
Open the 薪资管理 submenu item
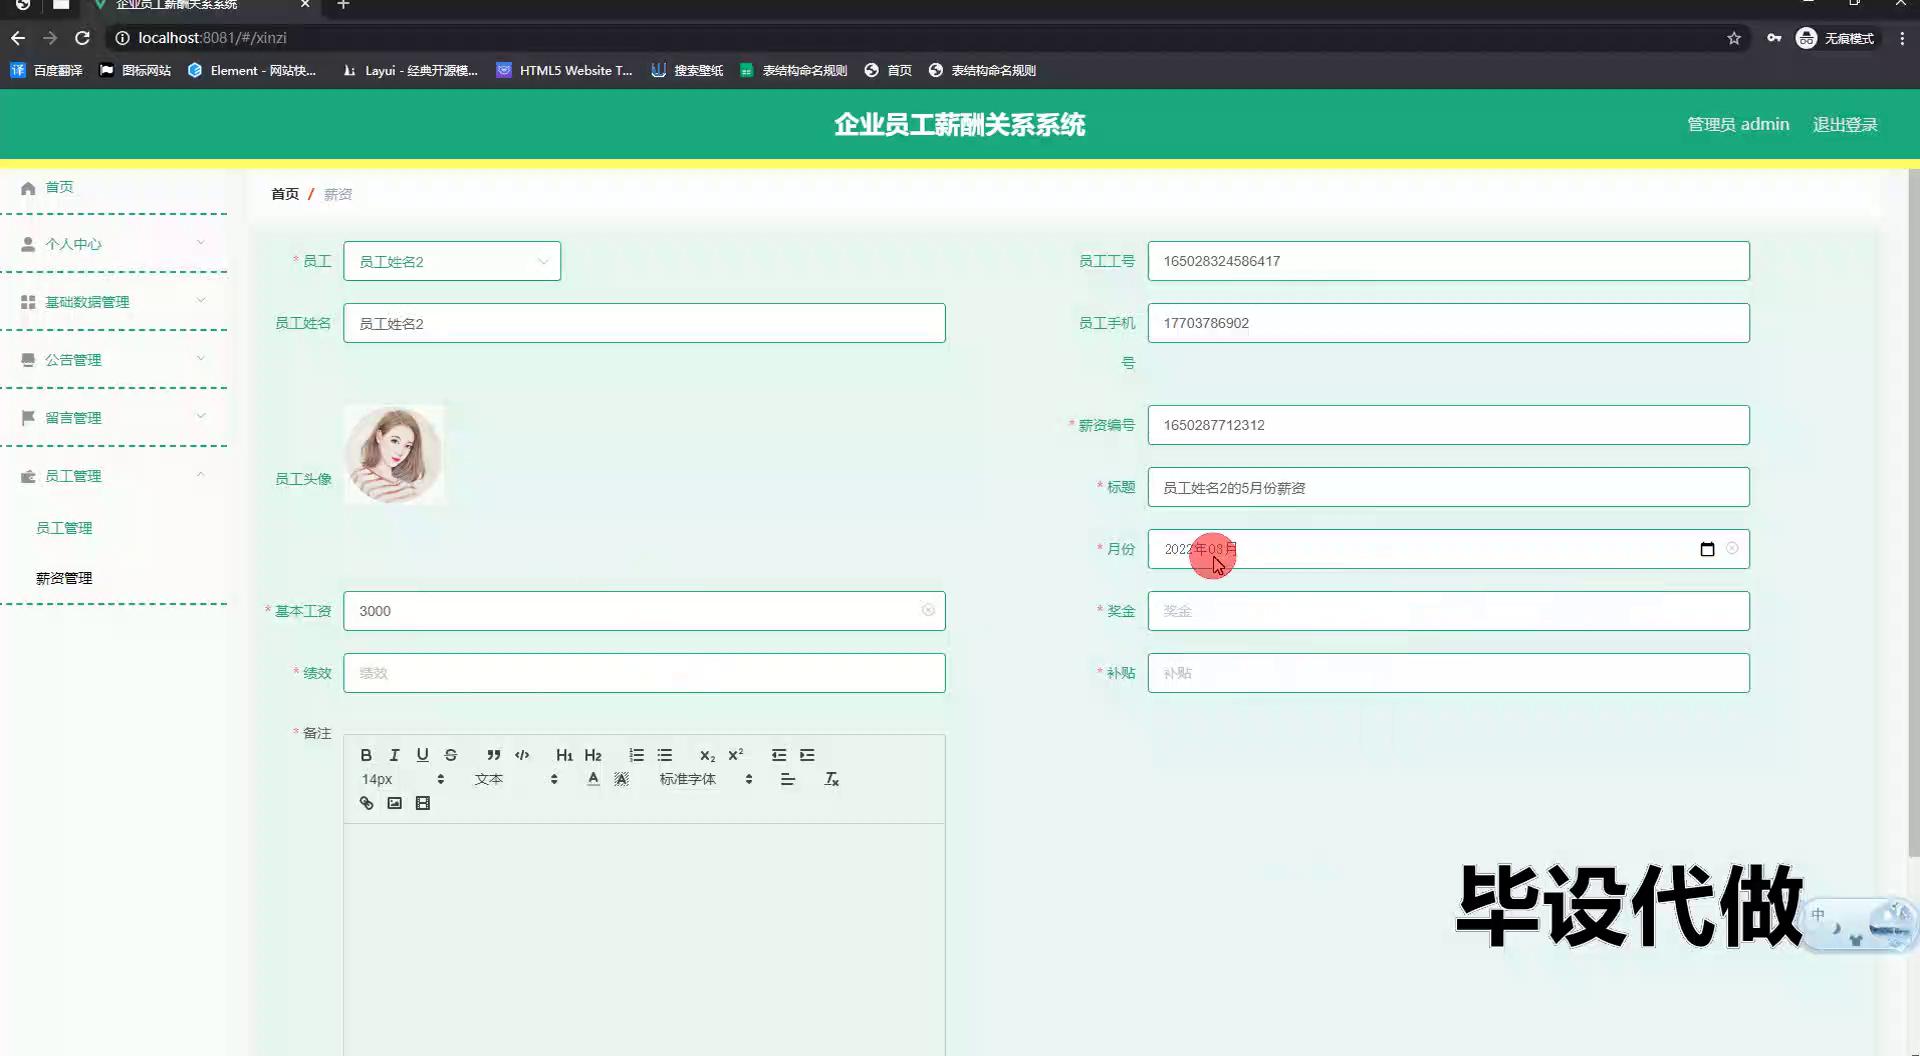64,578
